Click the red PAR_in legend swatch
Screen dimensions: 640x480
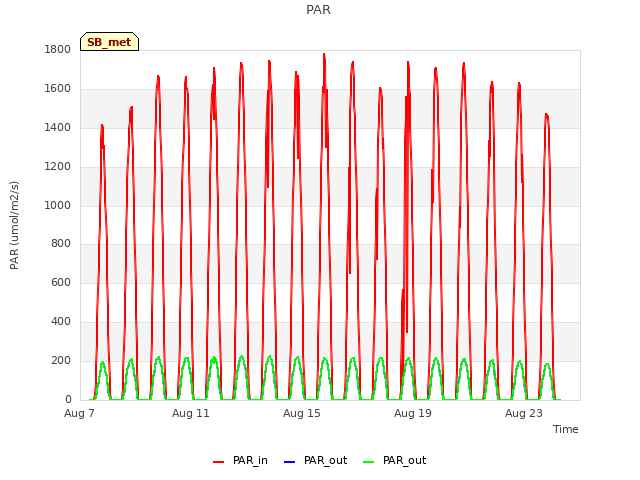click(x=219, y=462)
